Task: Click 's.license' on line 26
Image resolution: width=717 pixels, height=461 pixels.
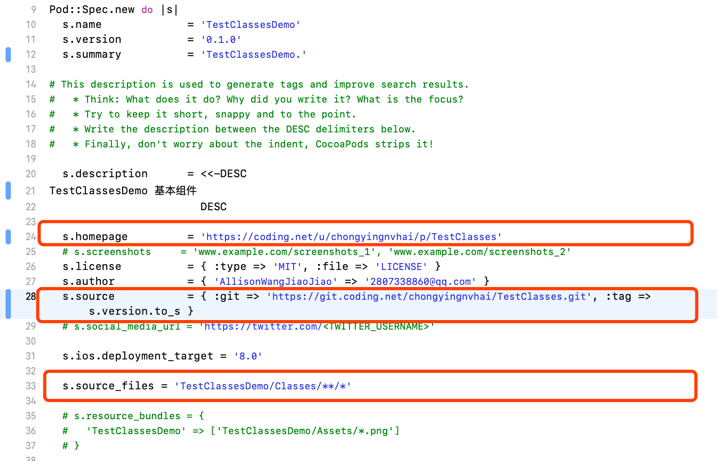Action: [x=92, y=266]
